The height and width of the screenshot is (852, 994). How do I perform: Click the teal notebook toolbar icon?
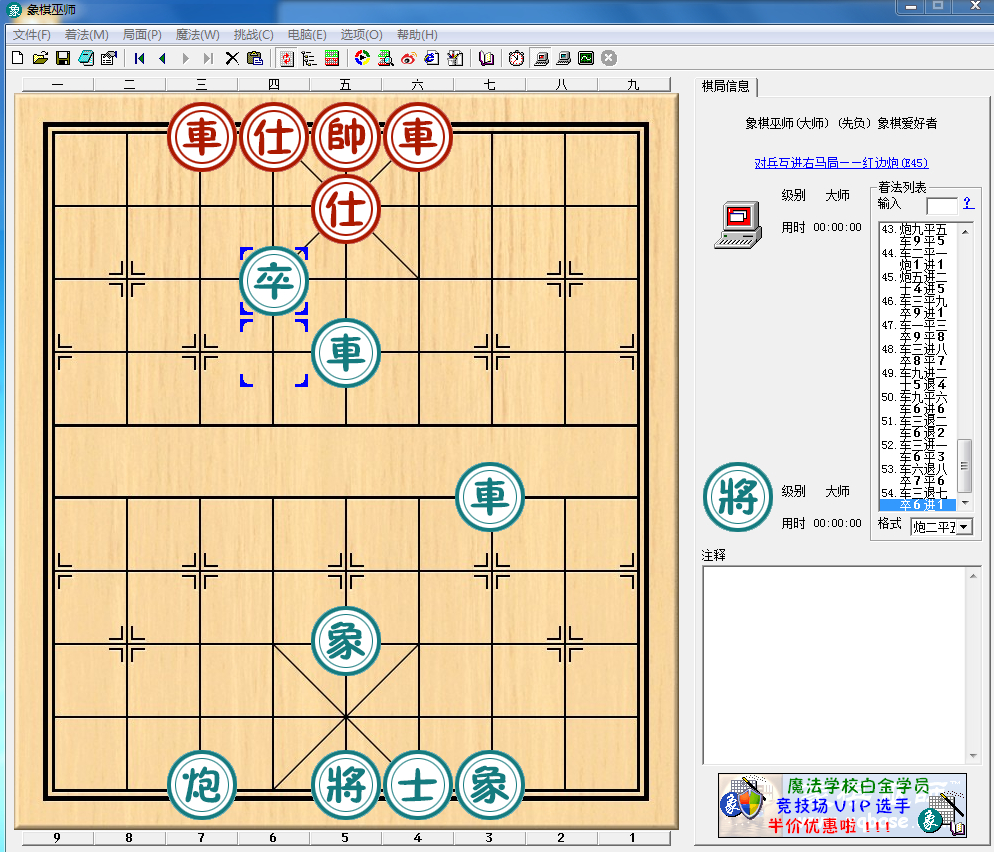86,58
